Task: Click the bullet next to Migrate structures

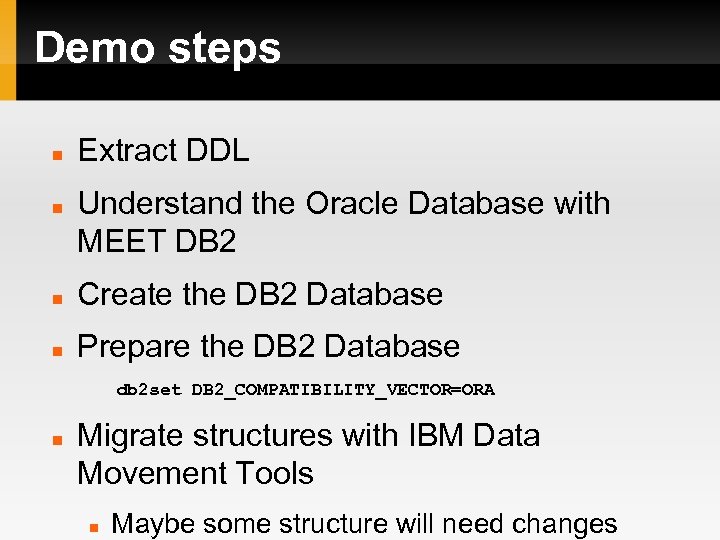Action: tap(59, 440)
